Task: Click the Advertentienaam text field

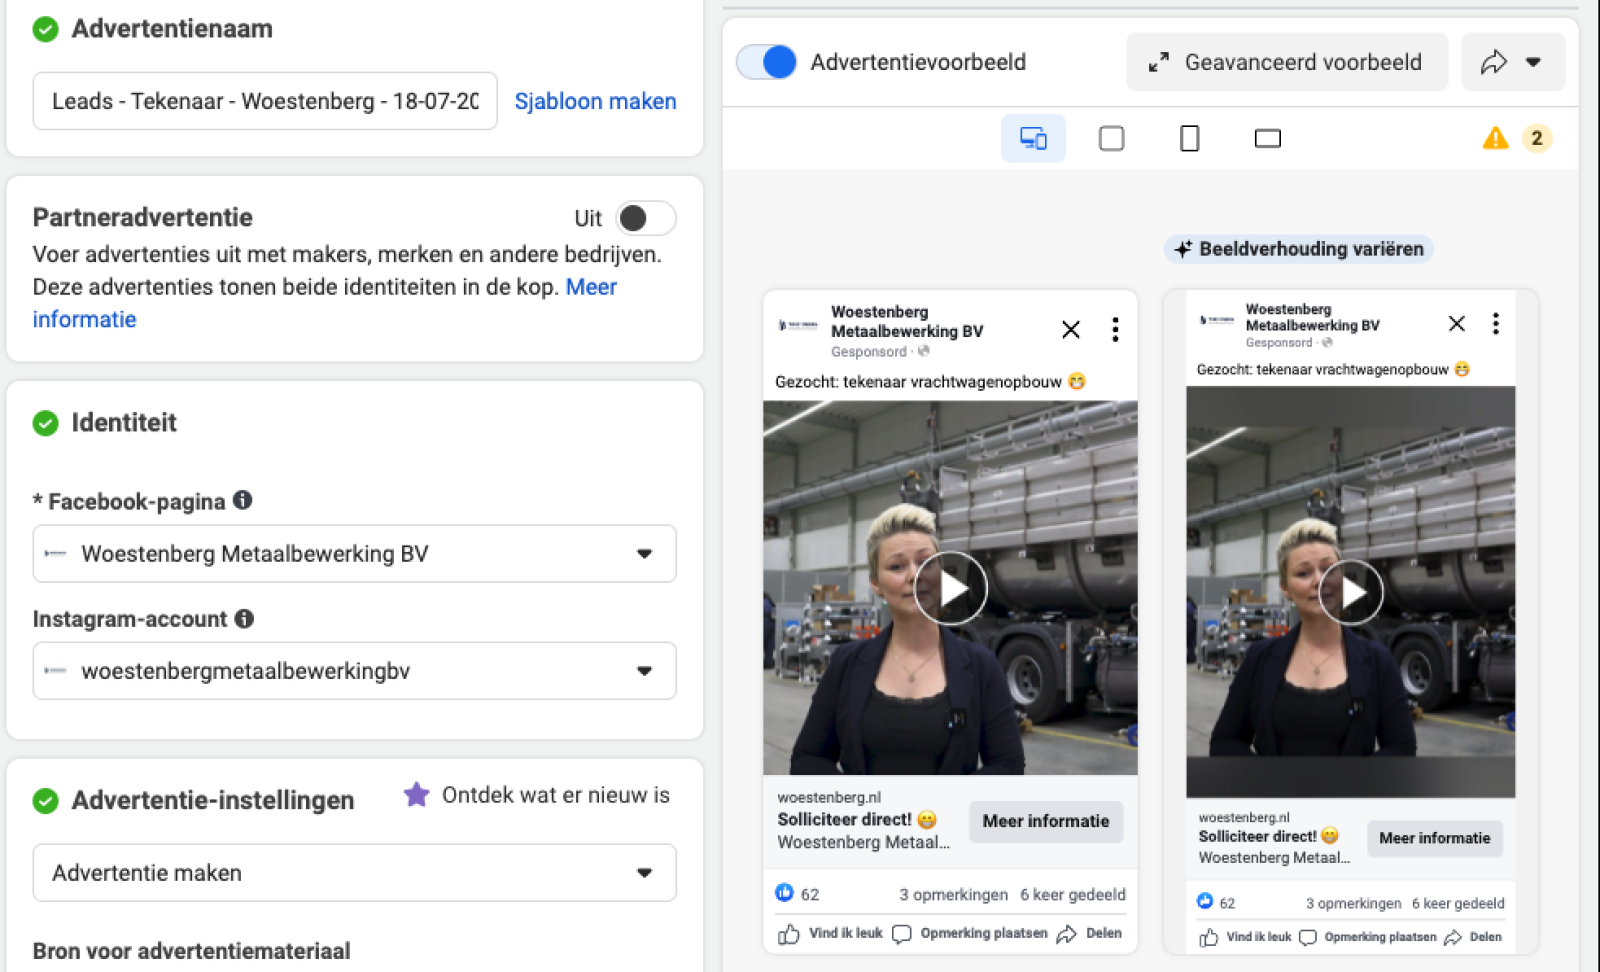Action: tap(265, 101)
